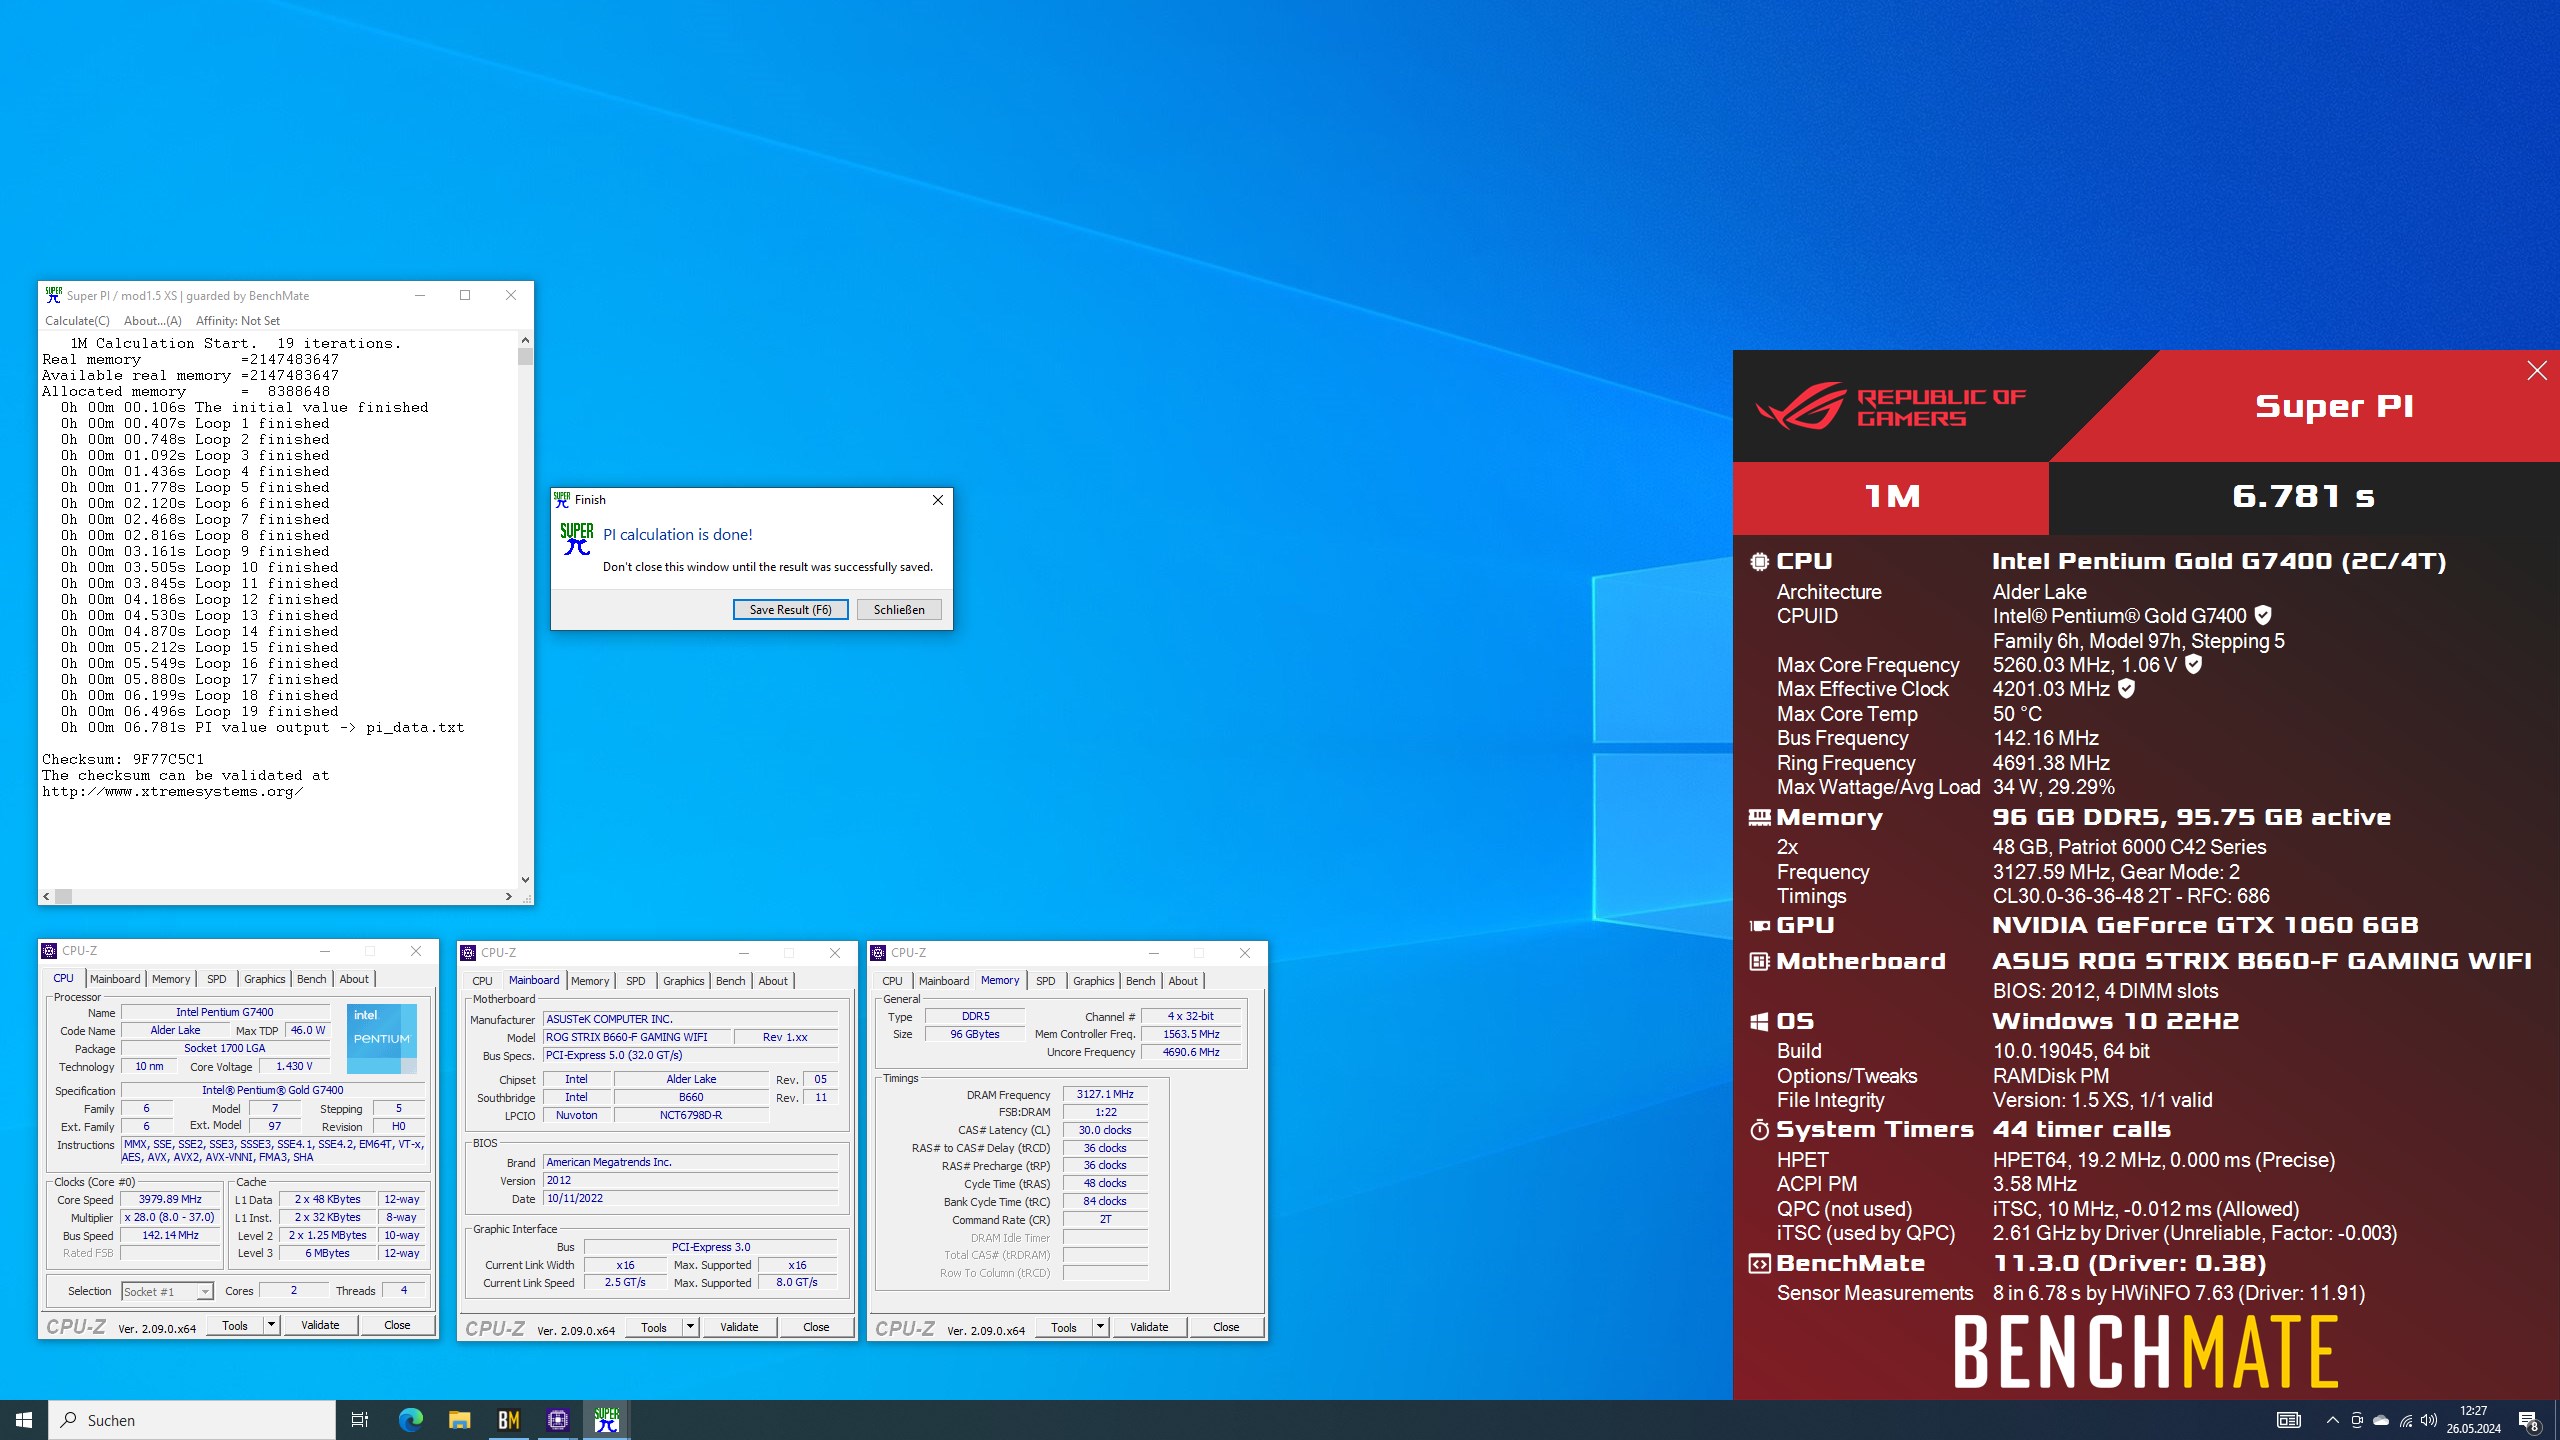Open the About...(A) menu in Super PI
This screenshot has height=1440, width=2560.
pyautogui.click(x=152, y=321)
